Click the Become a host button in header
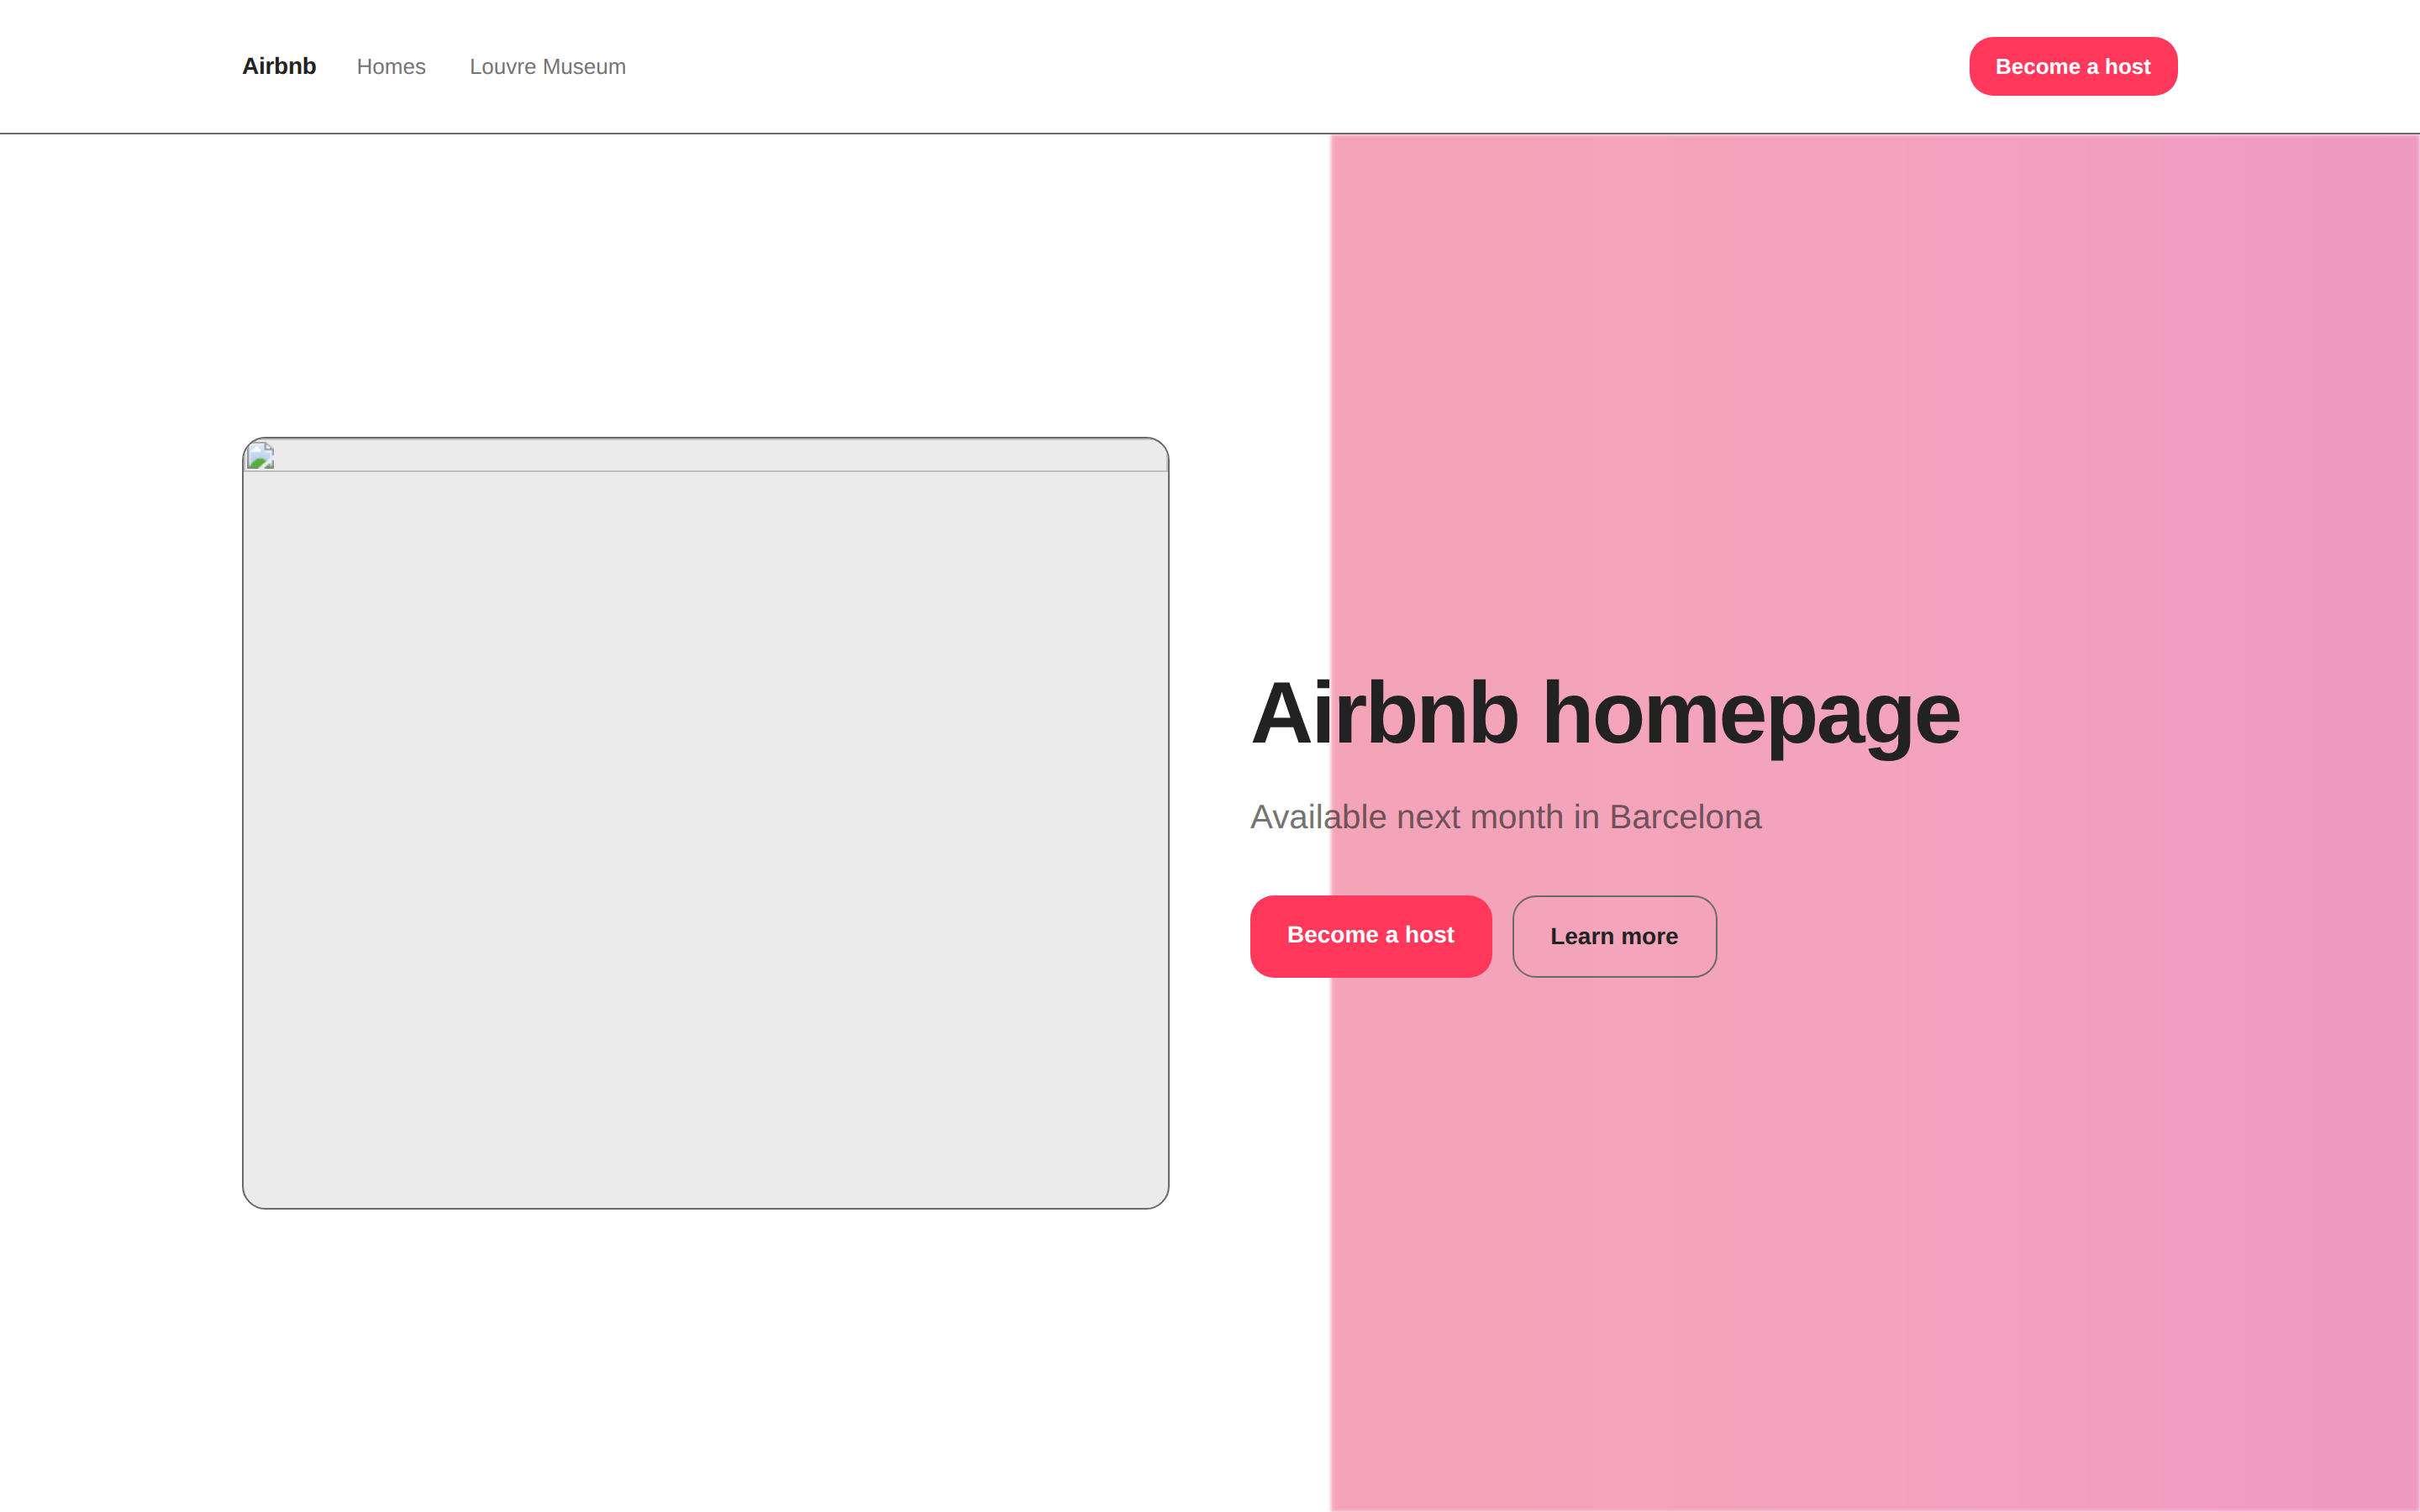 pyautogui.click(x=2073, y=66)
